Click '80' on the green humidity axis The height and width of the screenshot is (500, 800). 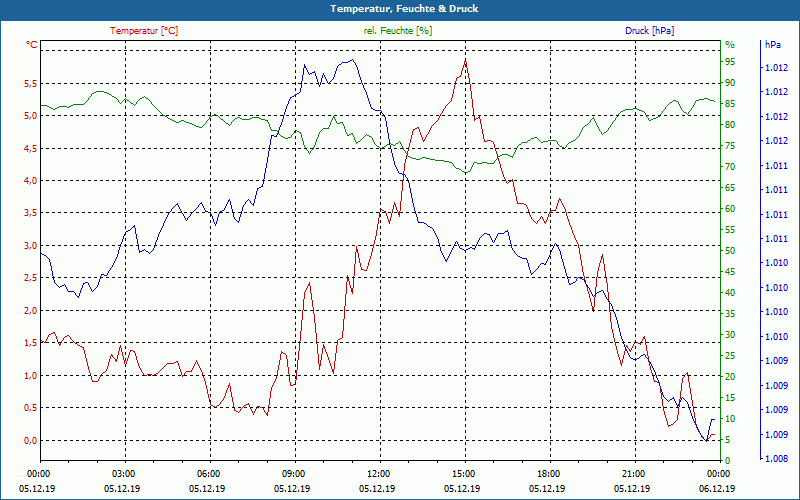pos(730,124)
